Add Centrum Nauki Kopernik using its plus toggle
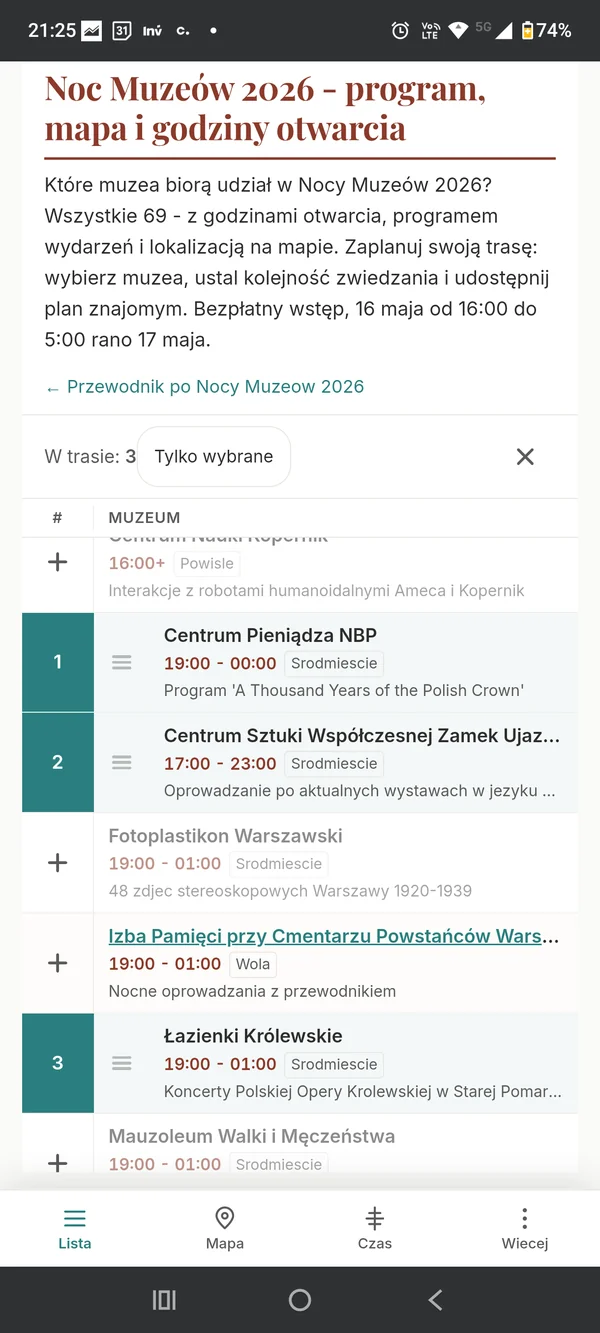Viewport: 600px width, 1333px height. [57, 562]
